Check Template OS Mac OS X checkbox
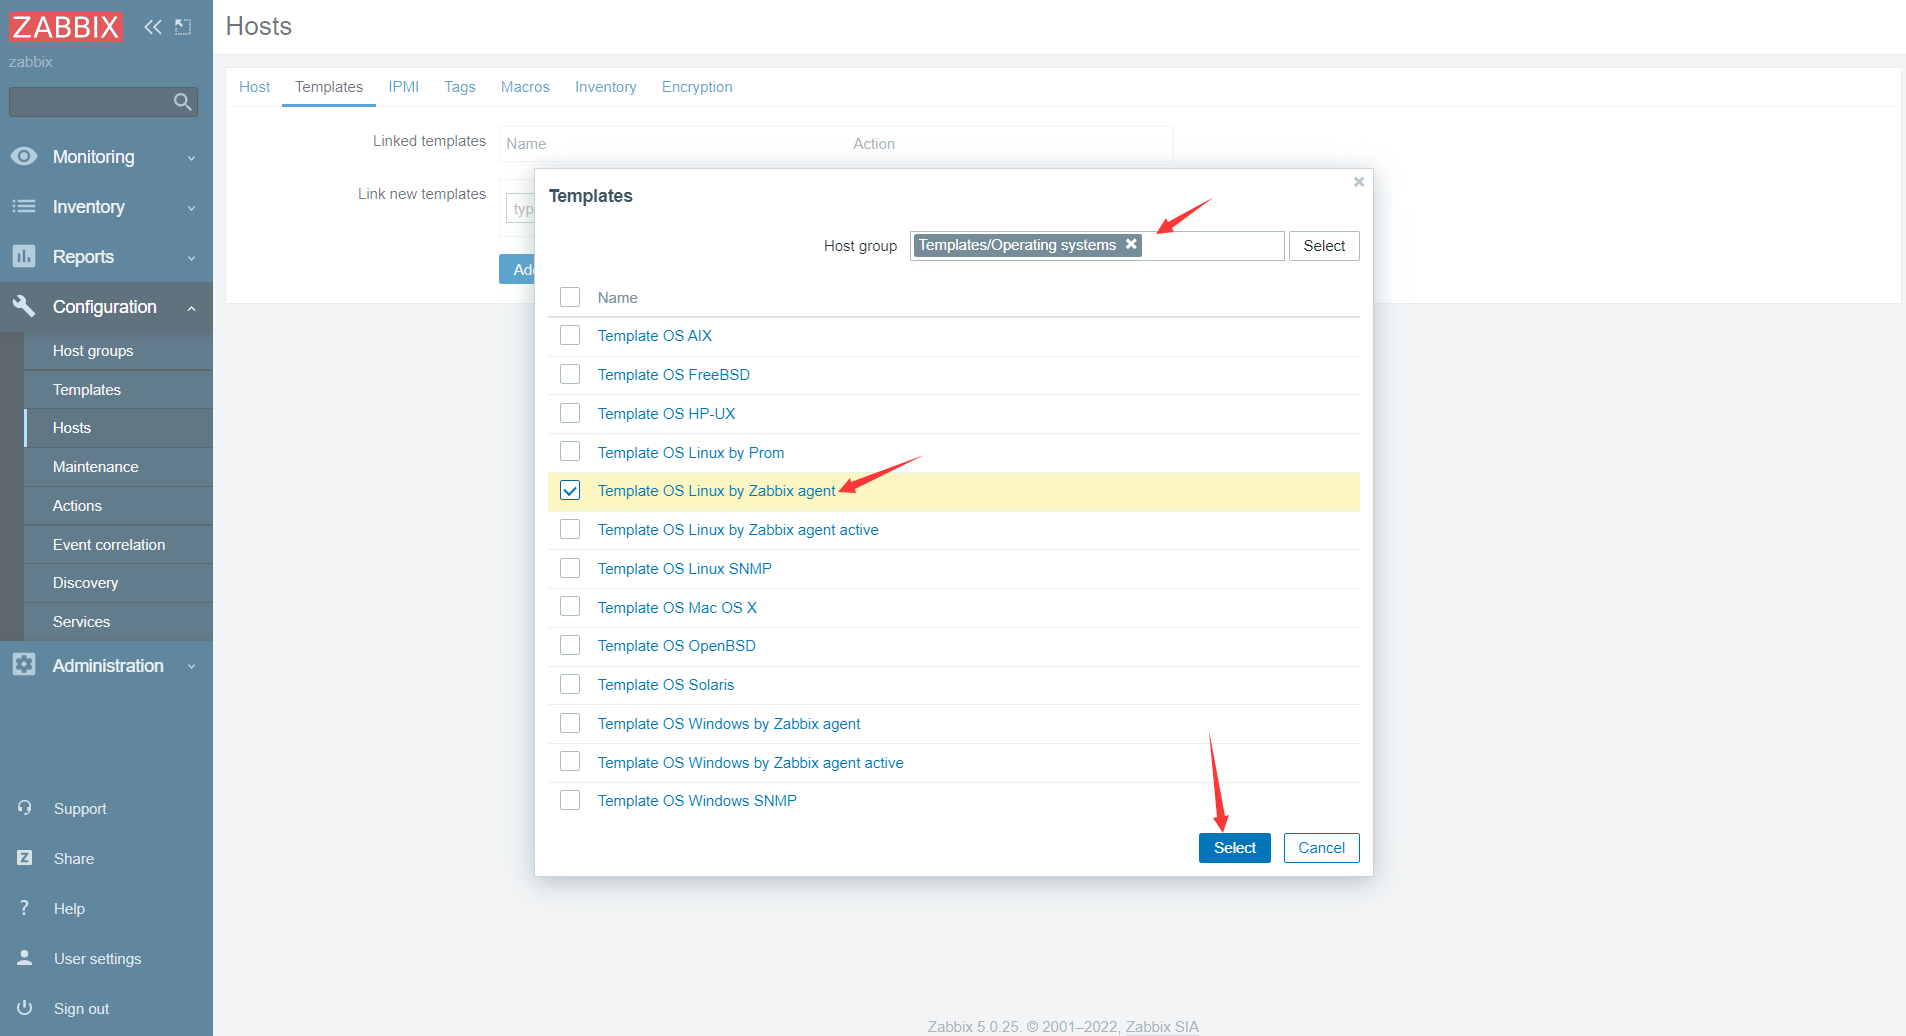Image resolution: width=1906 pixels, height=1036 pixels. click(570, 607)
